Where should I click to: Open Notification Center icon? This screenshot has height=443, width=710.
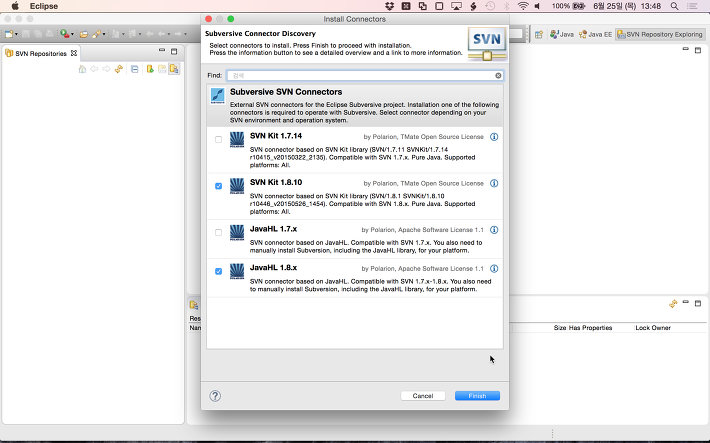click(x=692, y=6)
